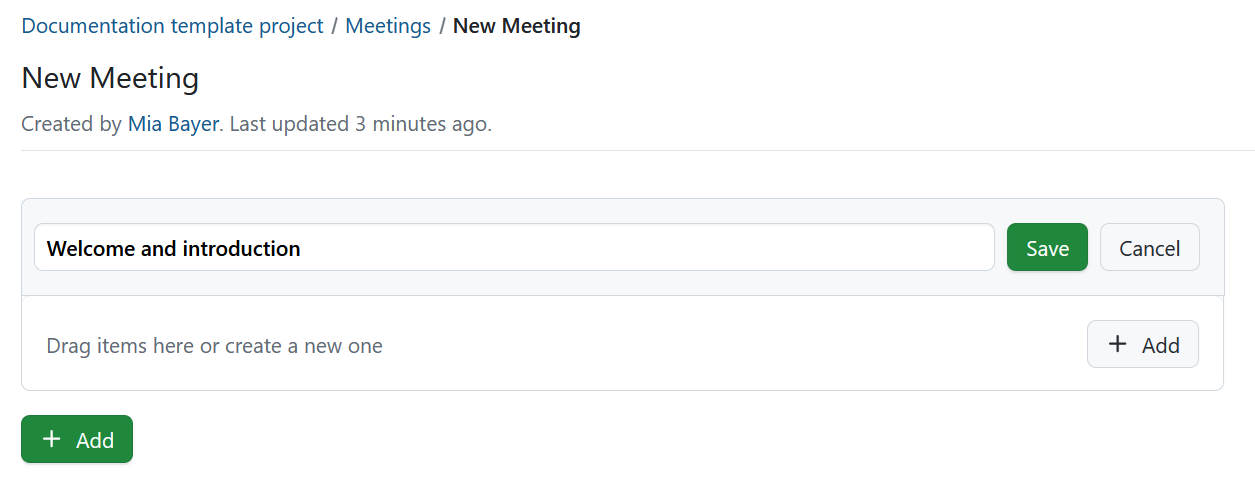Image resolution: width=1255 pixels, height=478 pixels.
Task: Click the word 'Add' on the gray button
Action: click(x=1160, y=346)
